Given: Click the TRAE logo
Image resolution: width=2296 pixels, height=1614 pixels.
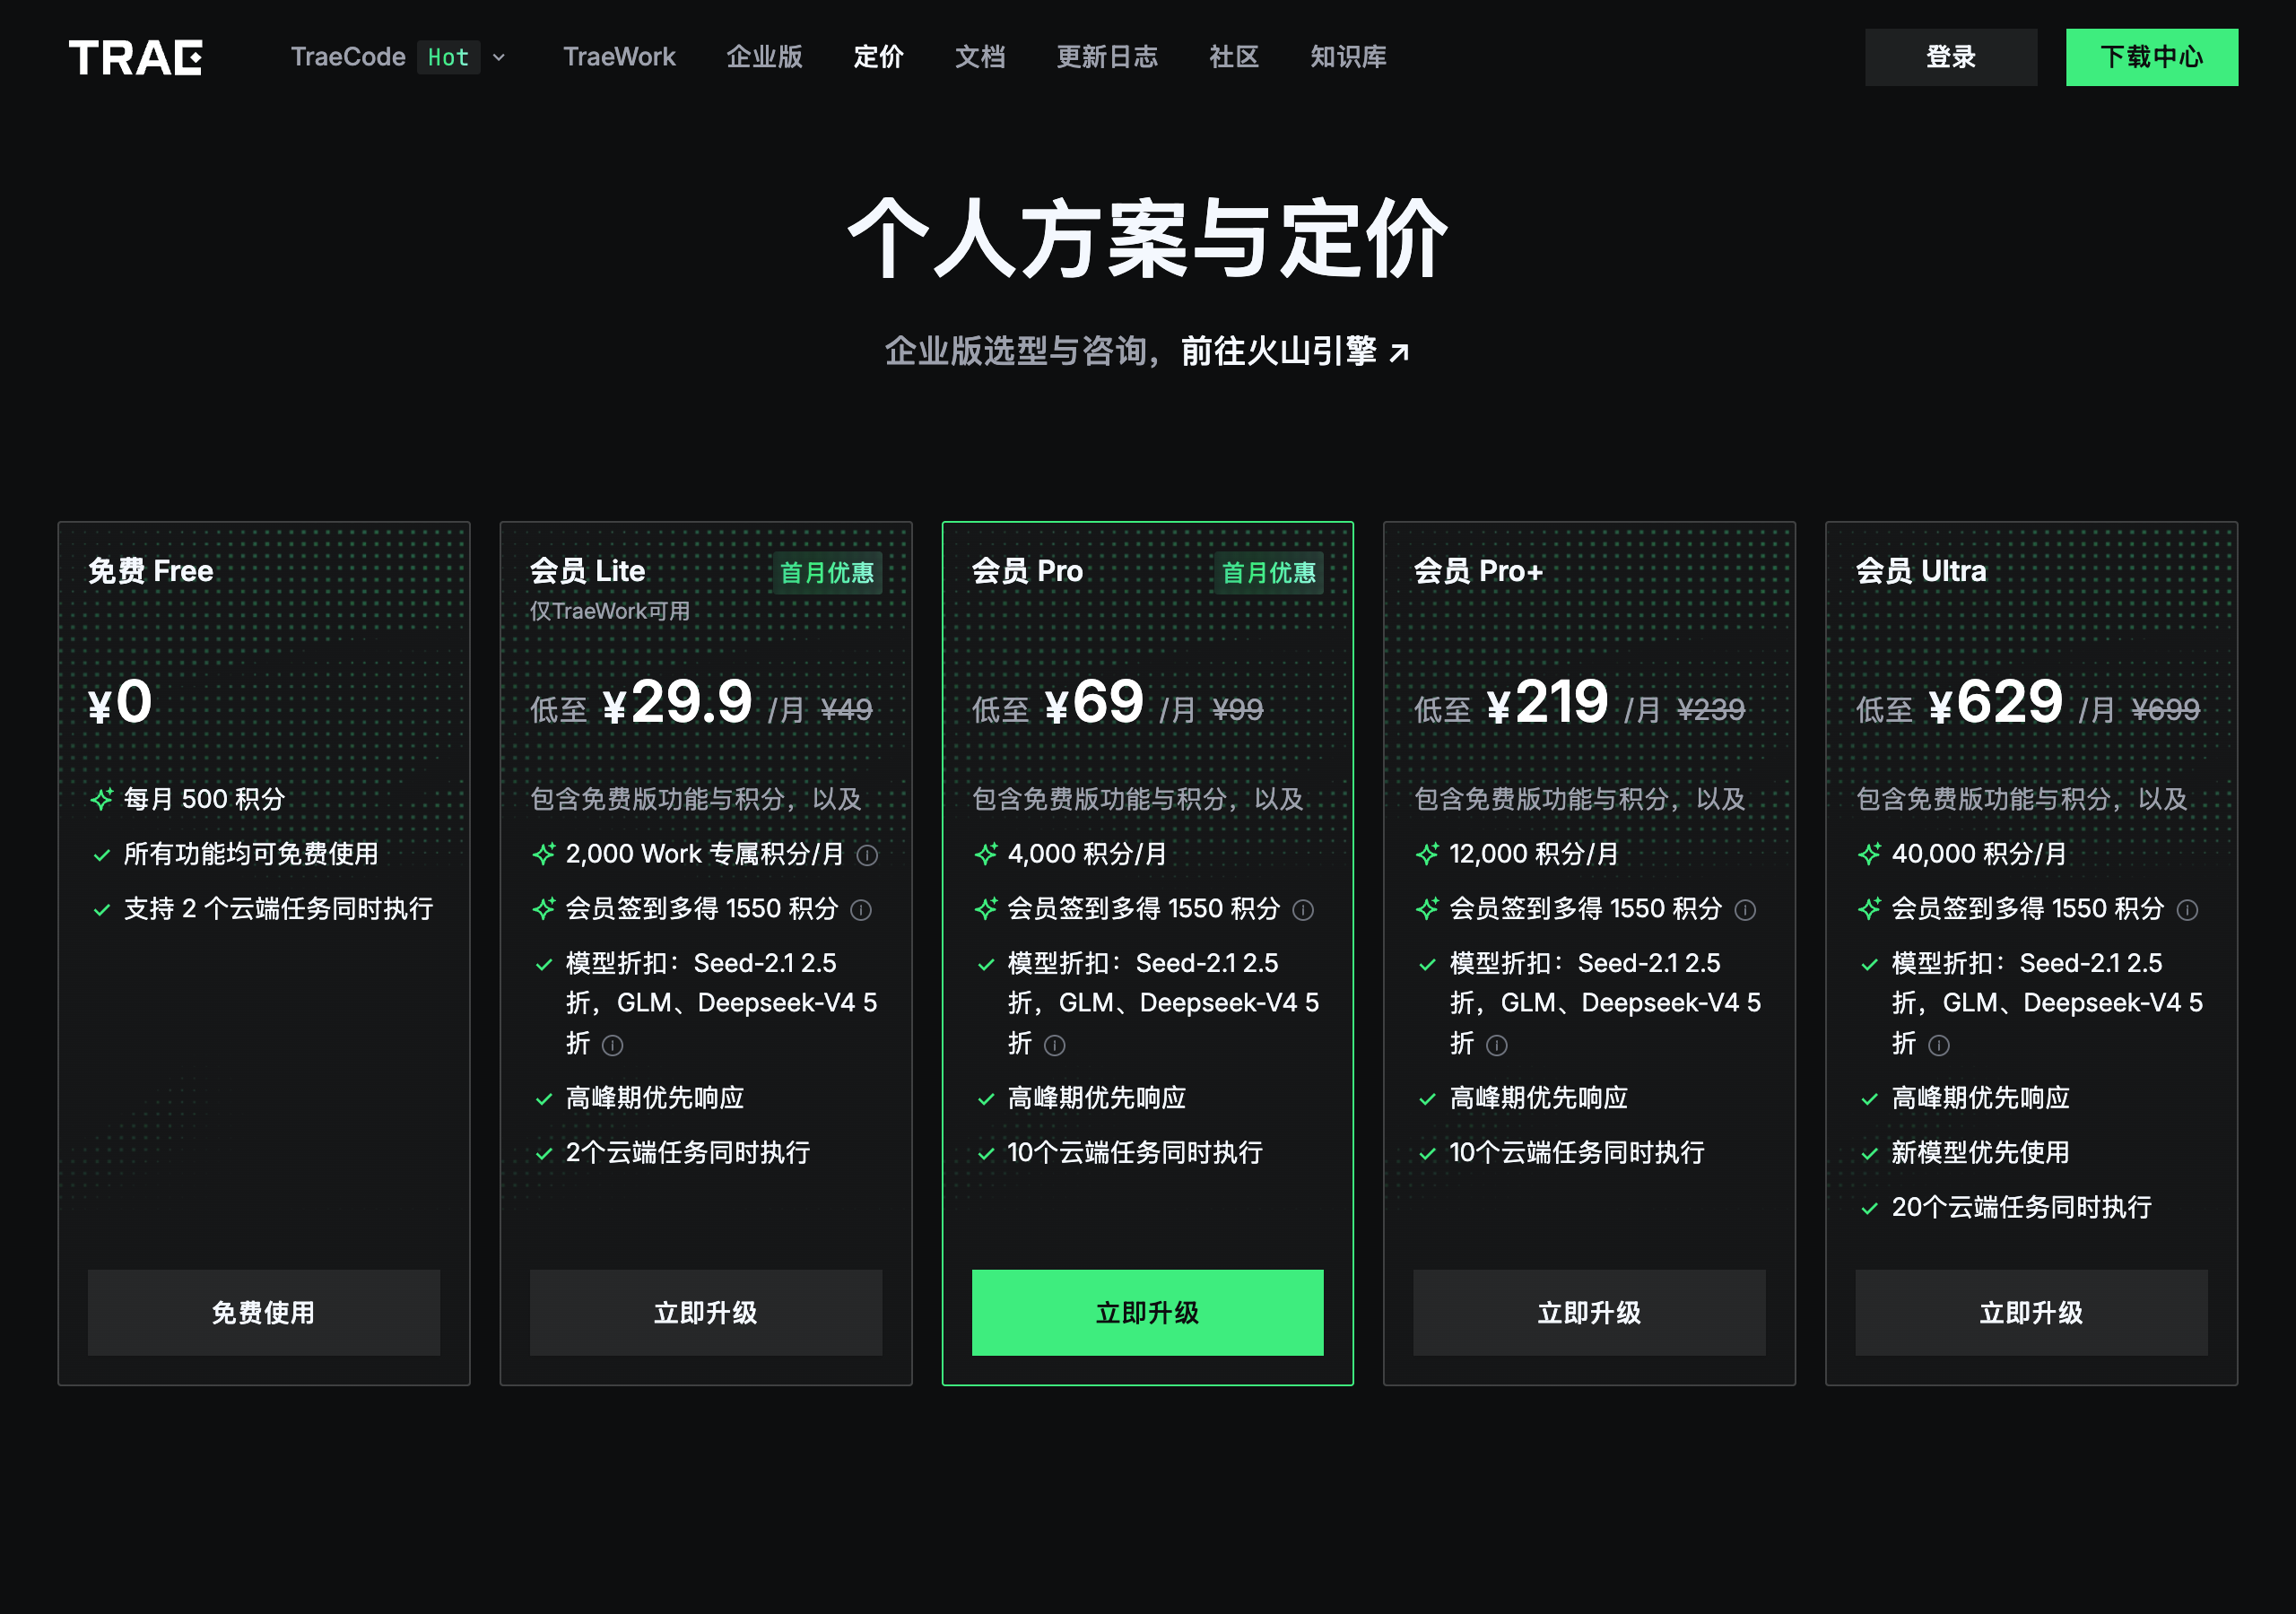Looking at the screenshot, I should tap(135, 58).
